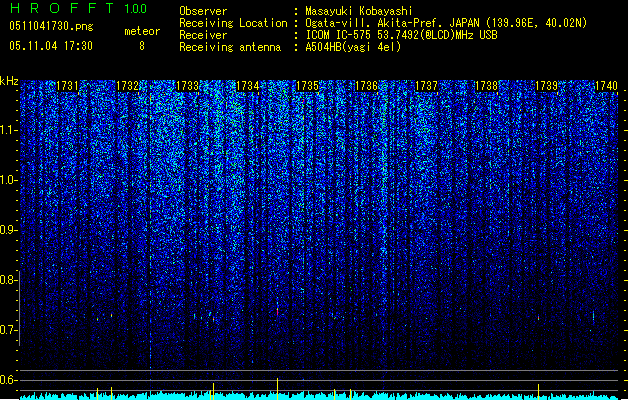Click the meteor label

142,31
